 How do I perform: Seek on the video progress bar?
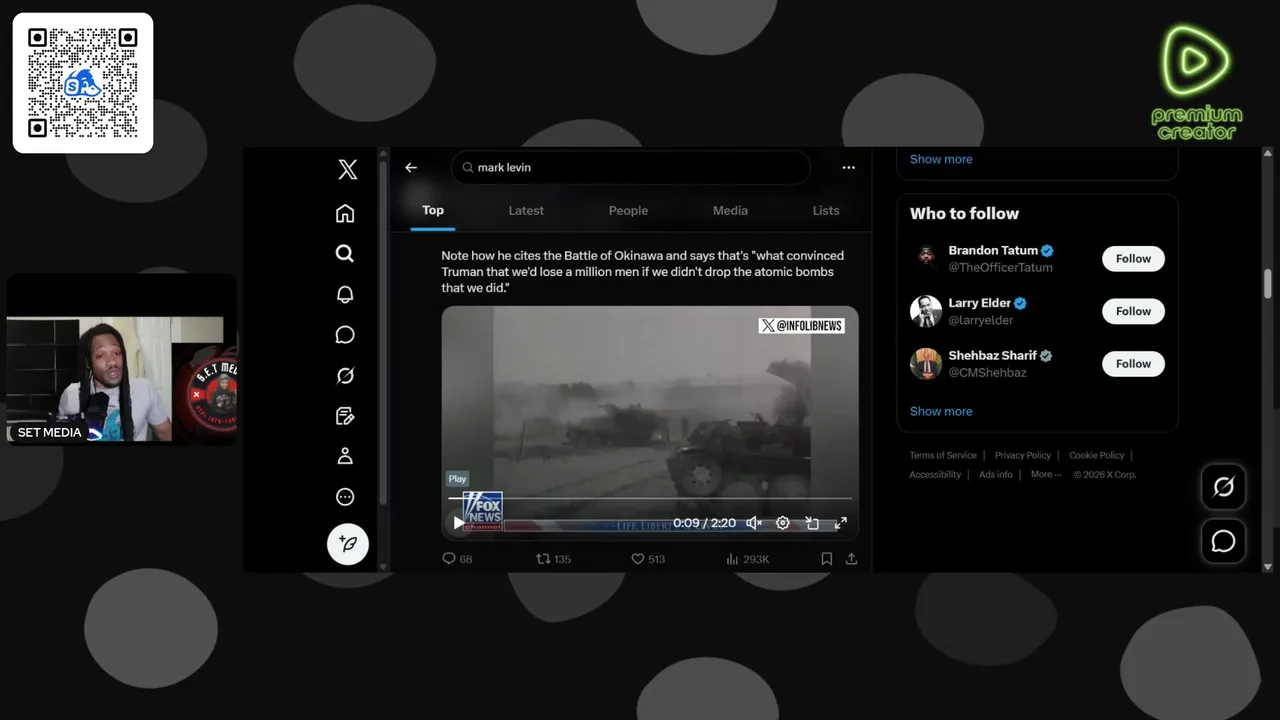650,498
